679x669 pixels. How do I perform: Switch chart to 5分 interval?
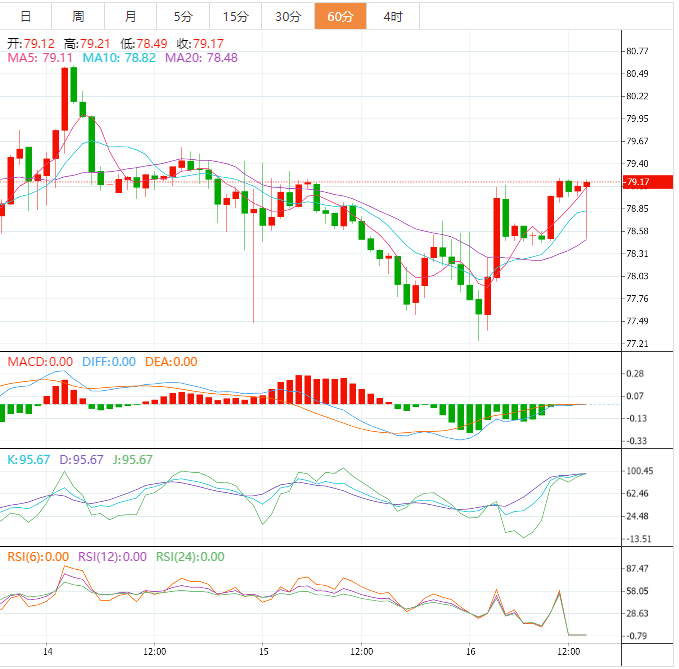[x=183, y=16]
